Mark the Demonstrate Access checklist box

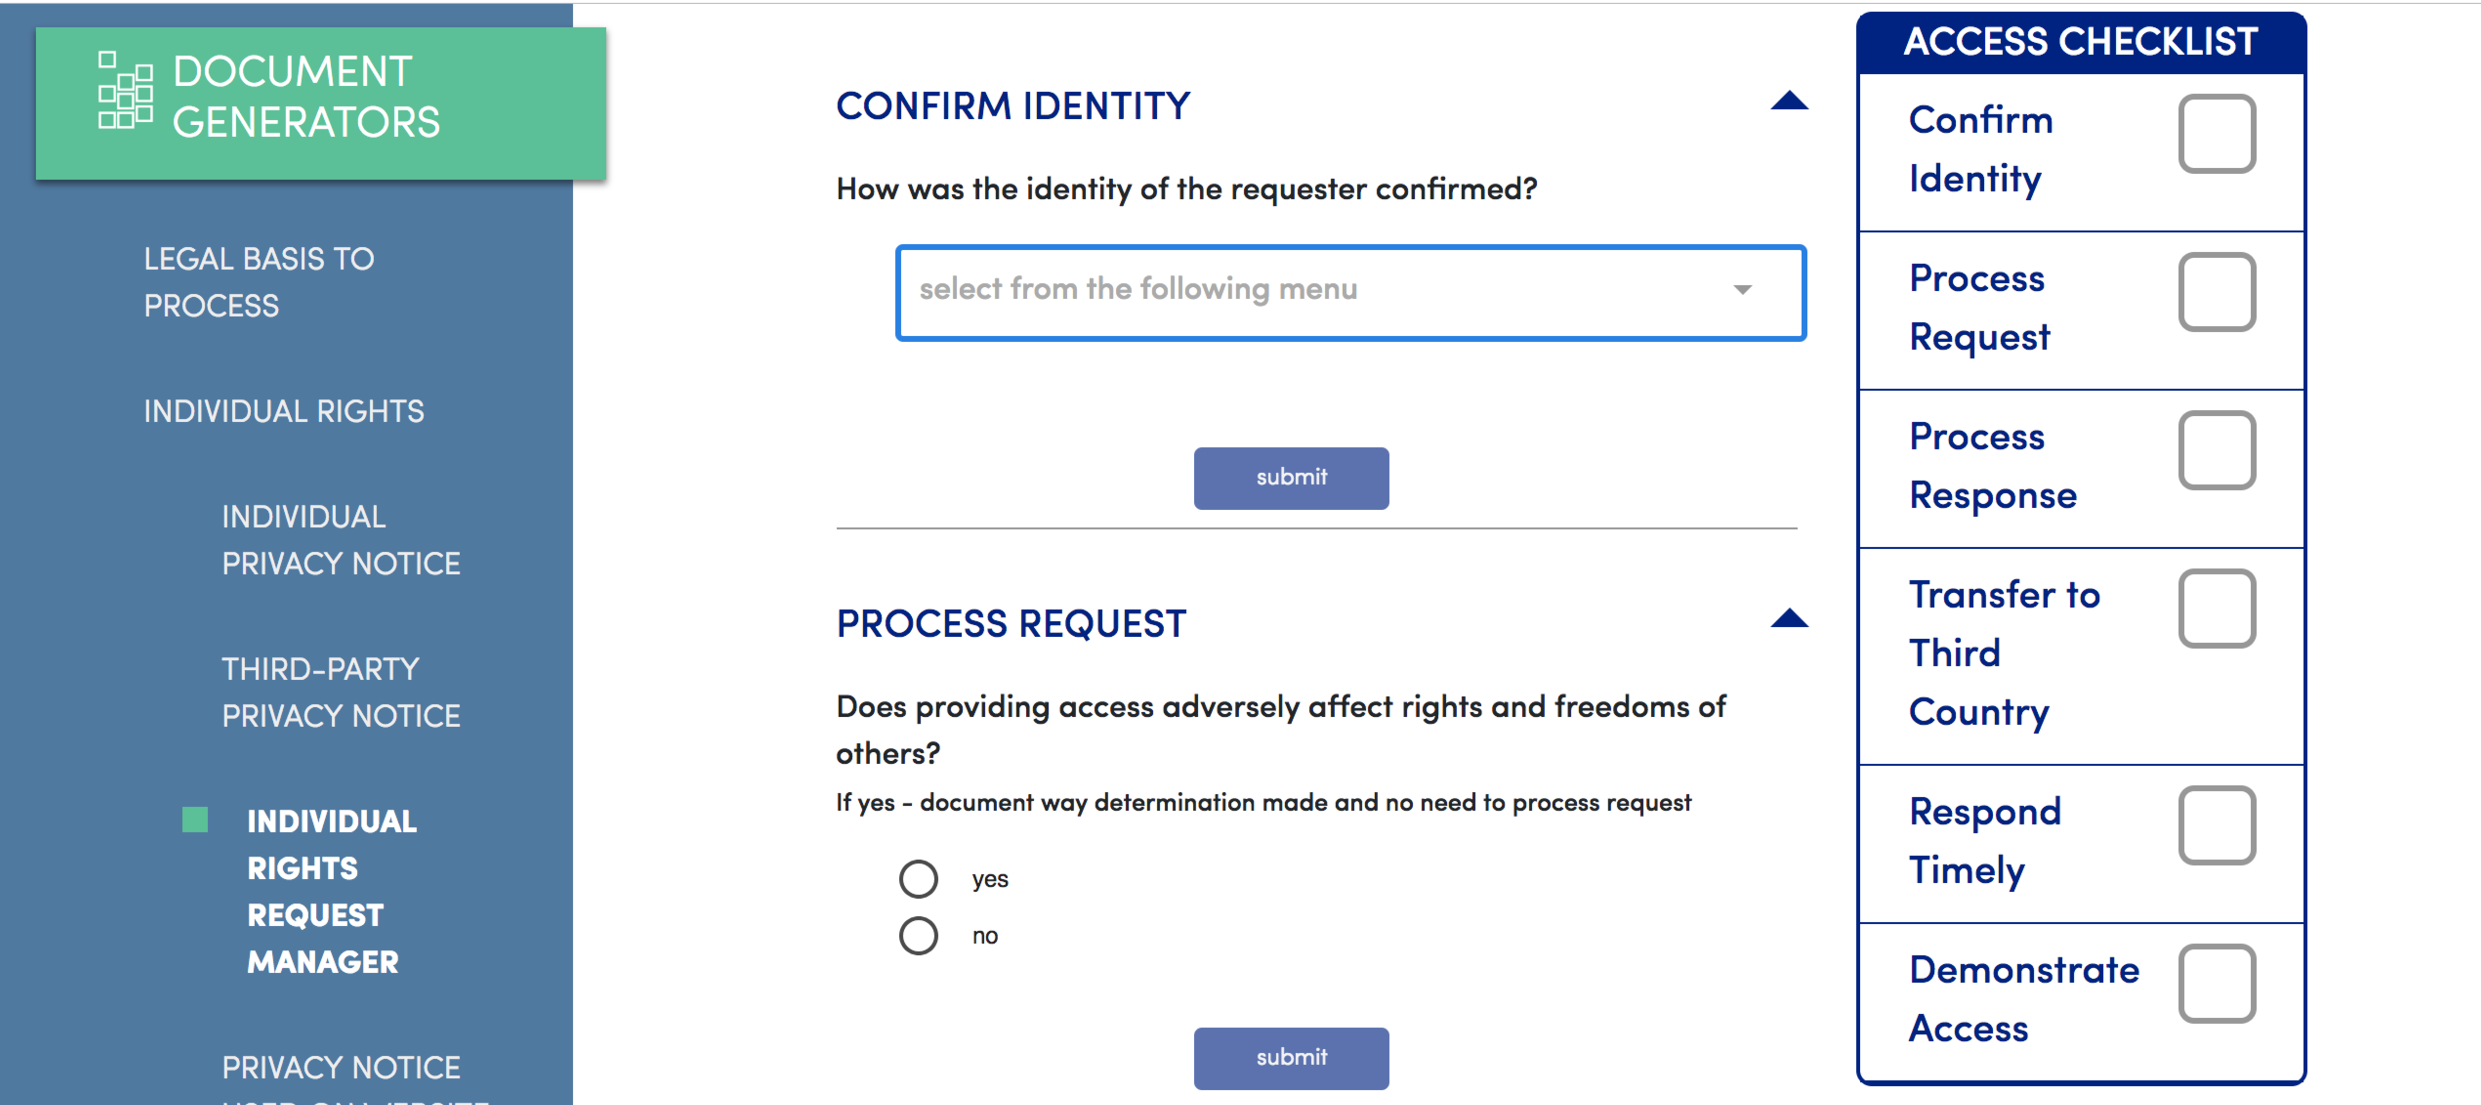point(2216,984)
